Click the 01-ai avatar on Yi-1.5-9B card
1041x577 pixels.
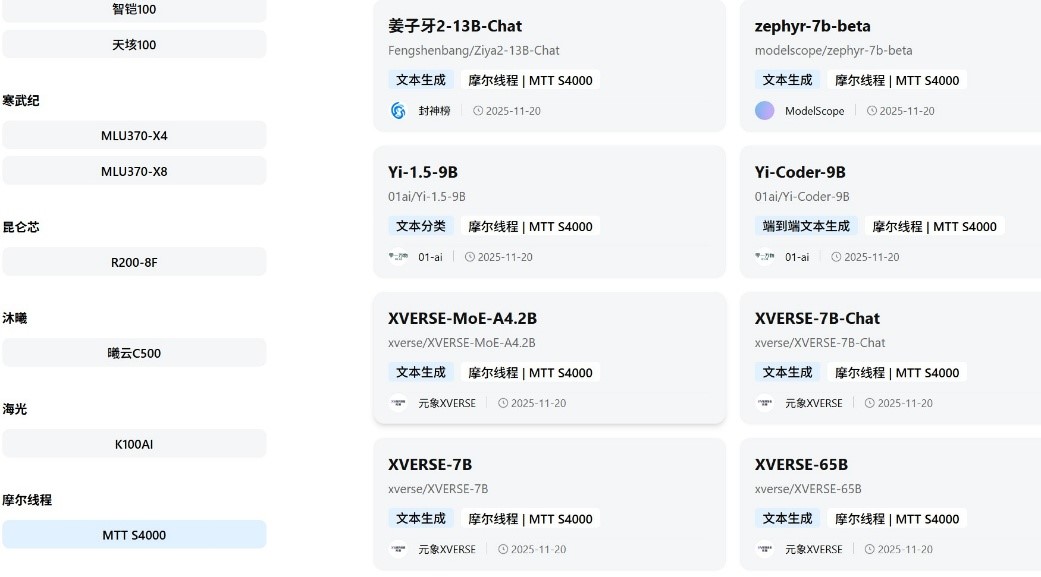398,257
